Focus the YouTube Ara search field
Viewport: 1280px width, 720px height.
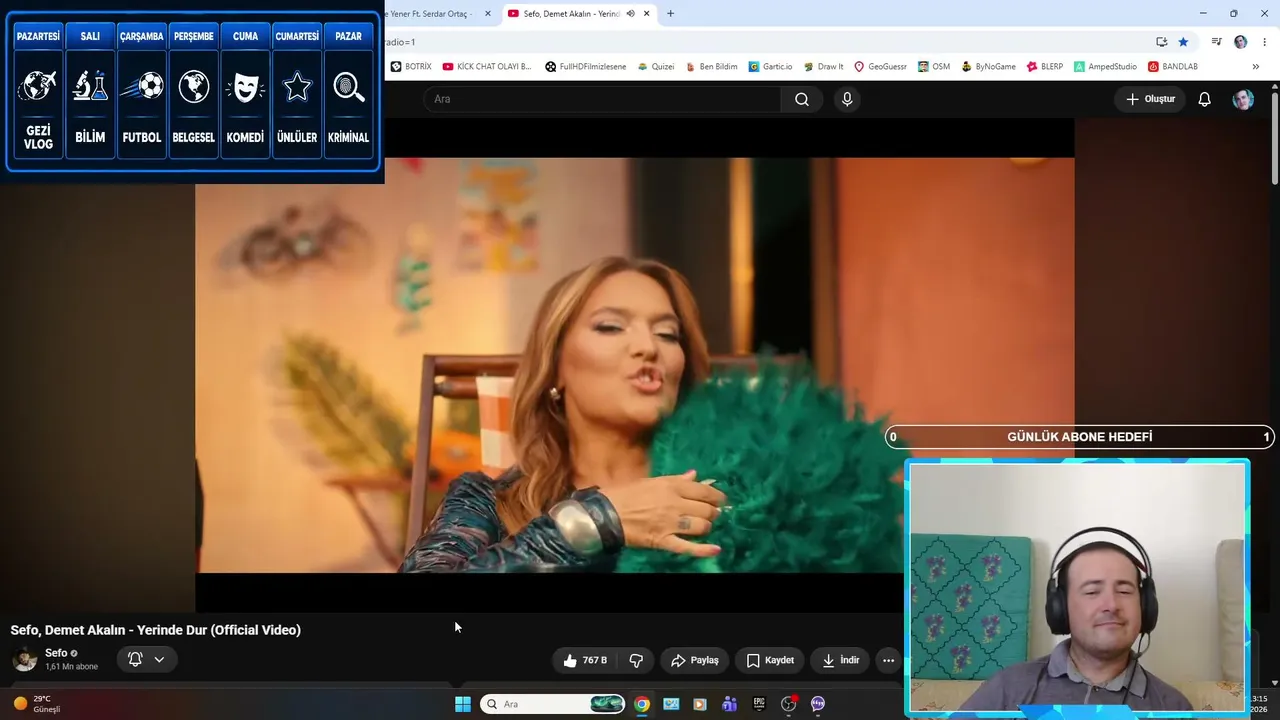click(601, 99)
